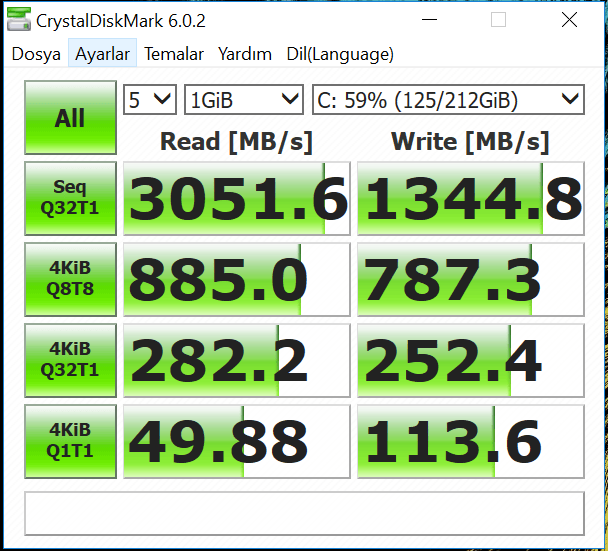Start the Seq Q32T1 test

click(70, 199)
